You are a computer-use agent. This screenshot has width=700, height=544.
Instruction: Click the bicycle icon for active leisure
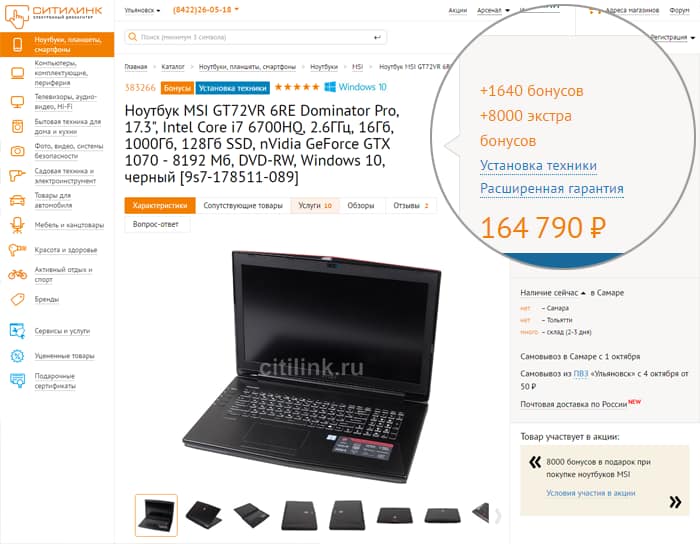click(x=17, y=274)
